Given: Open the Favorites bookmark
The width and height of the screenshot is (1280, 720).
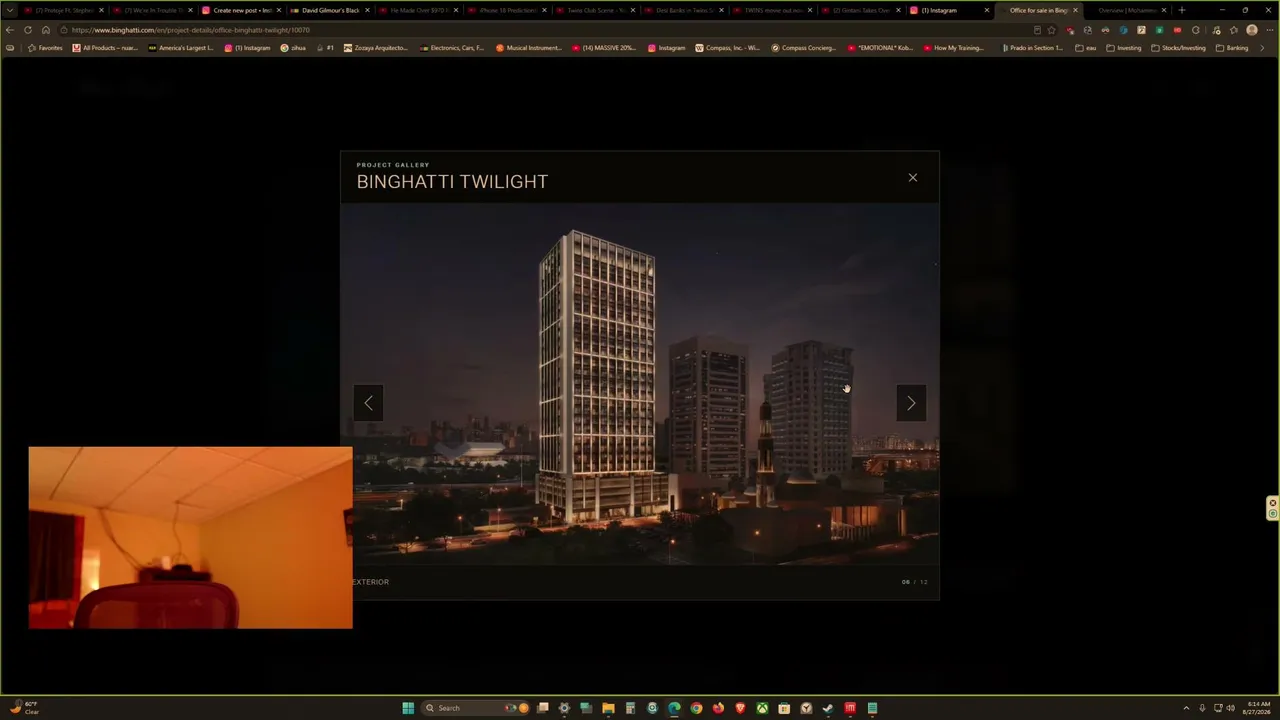Looking at the screenshot, I should (46, 48).
